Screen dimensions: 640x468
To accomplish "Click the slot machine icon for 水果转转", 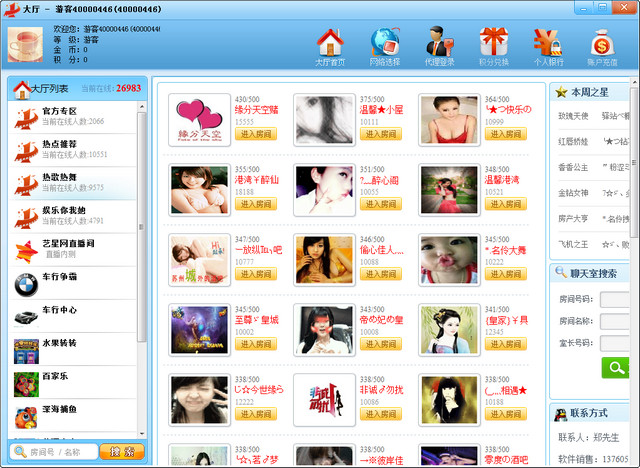I will pos(26,351).
